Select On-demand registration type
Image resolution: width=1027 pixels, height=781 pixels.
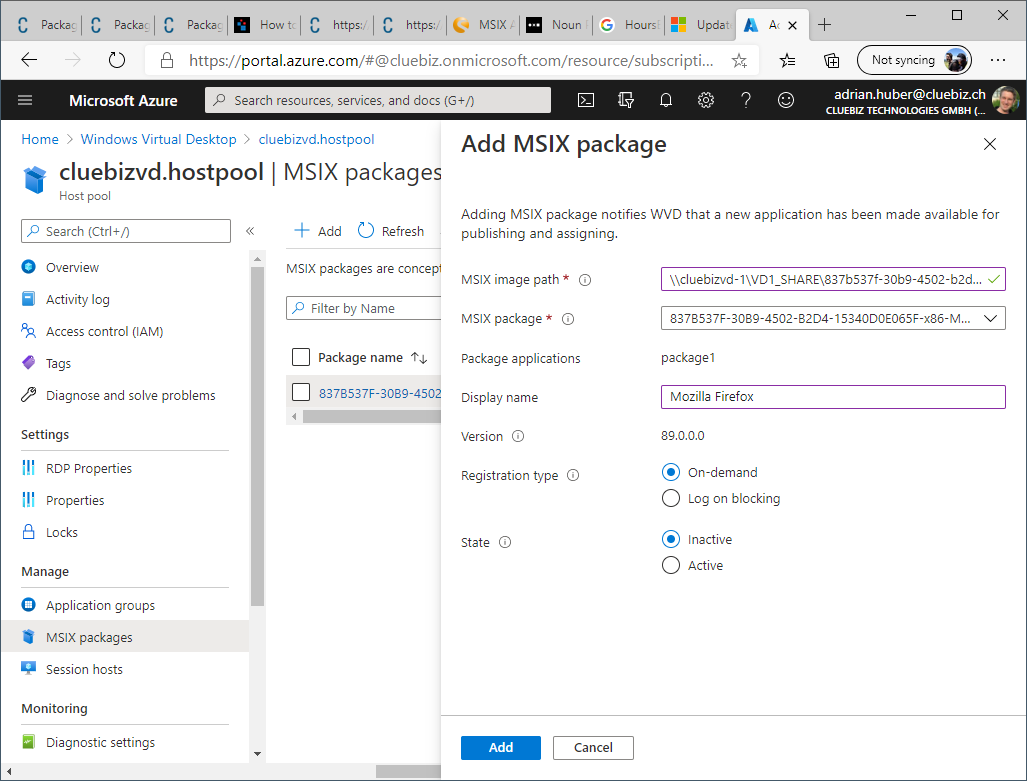pyautogui.click(x=671, y=472)
